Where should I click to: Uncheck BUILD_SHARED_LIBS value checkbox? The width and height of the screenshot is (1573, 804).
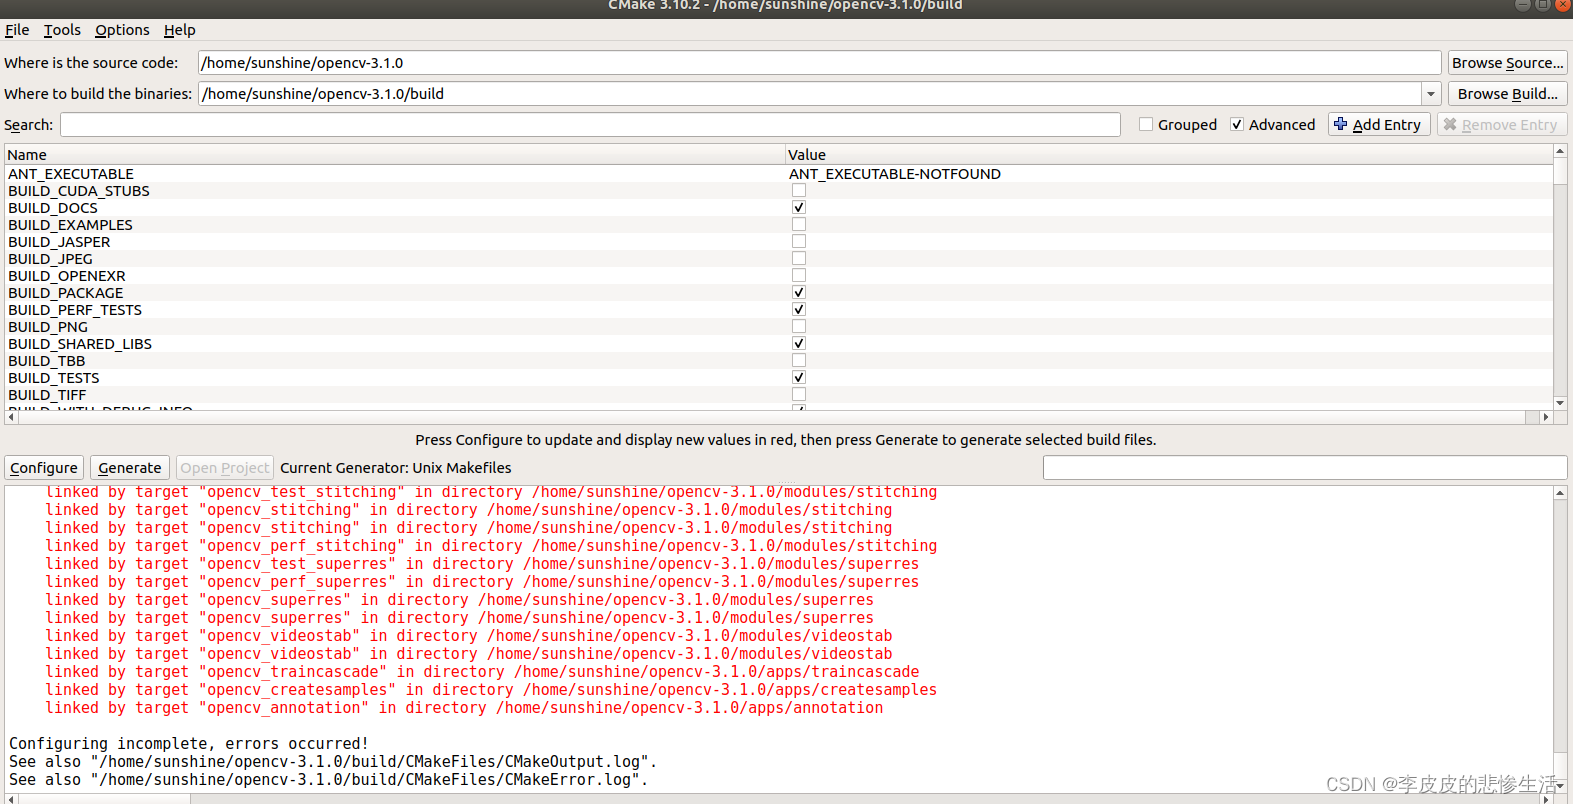coord(798,343)
